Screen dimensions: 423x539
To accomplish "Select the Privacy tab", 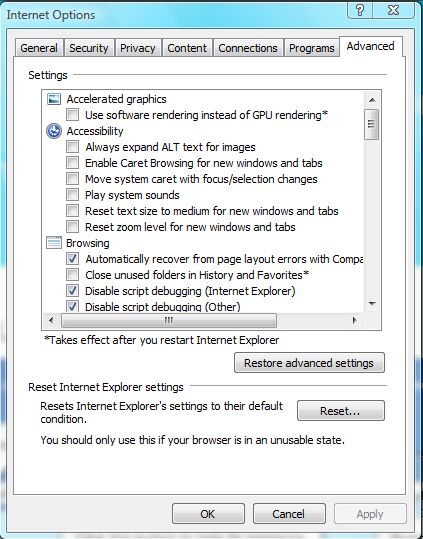I will pyautogui.click(x=137, y=48).
